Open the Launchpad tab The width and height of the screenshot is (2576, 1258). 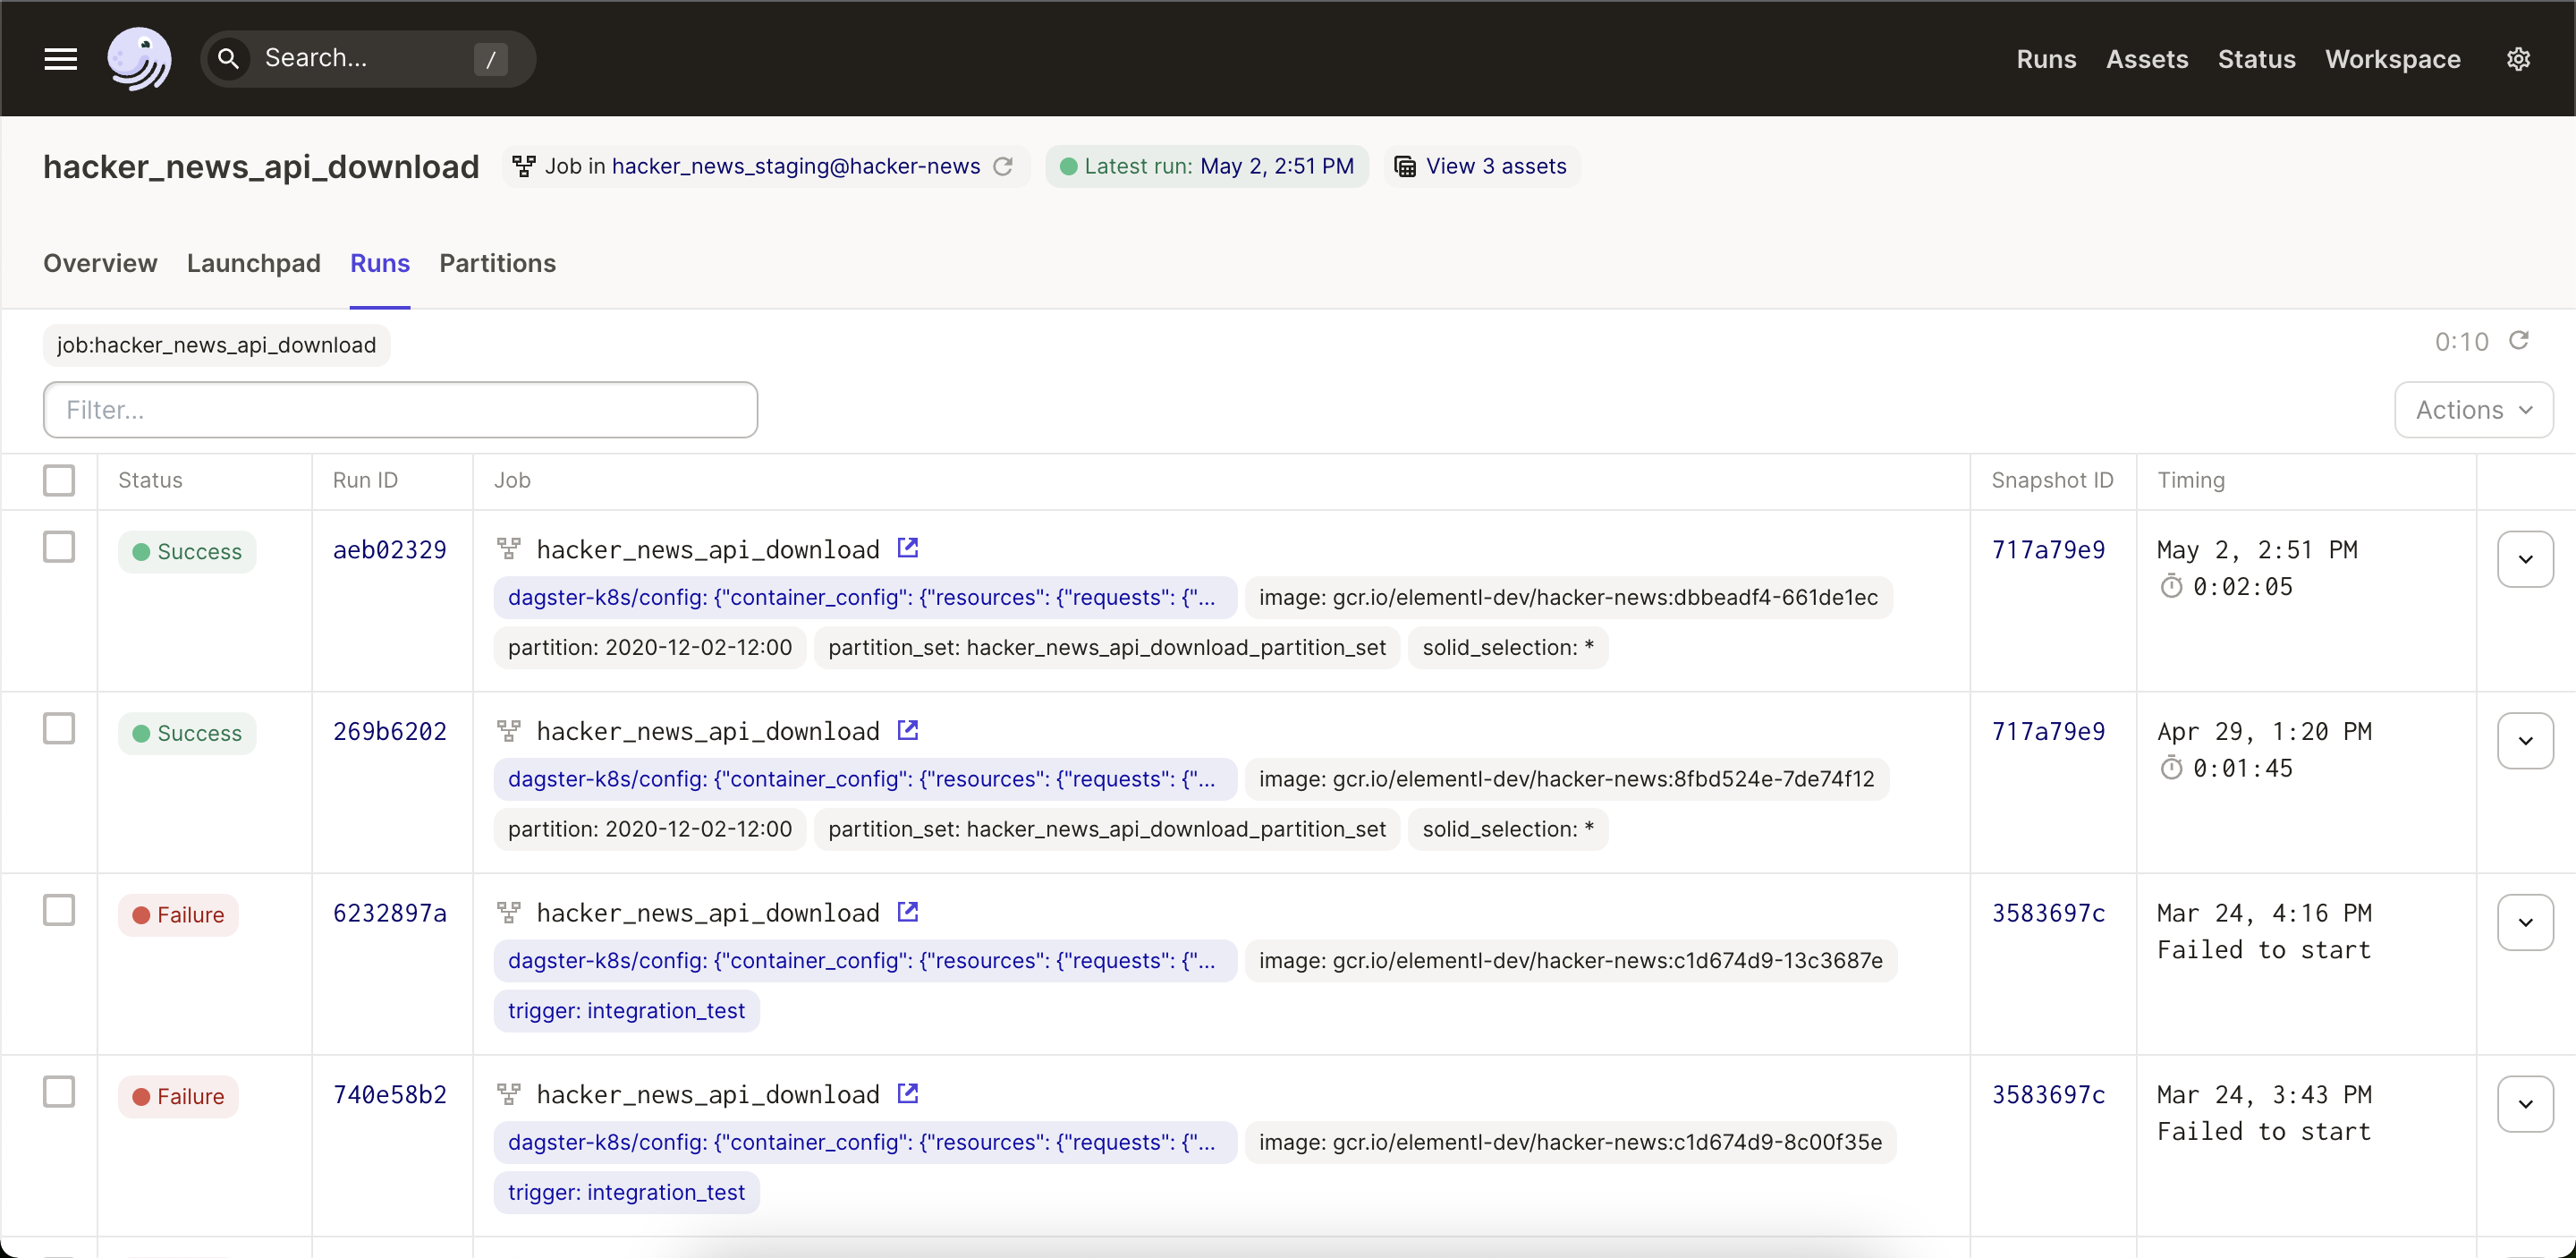tap(253, 263)
